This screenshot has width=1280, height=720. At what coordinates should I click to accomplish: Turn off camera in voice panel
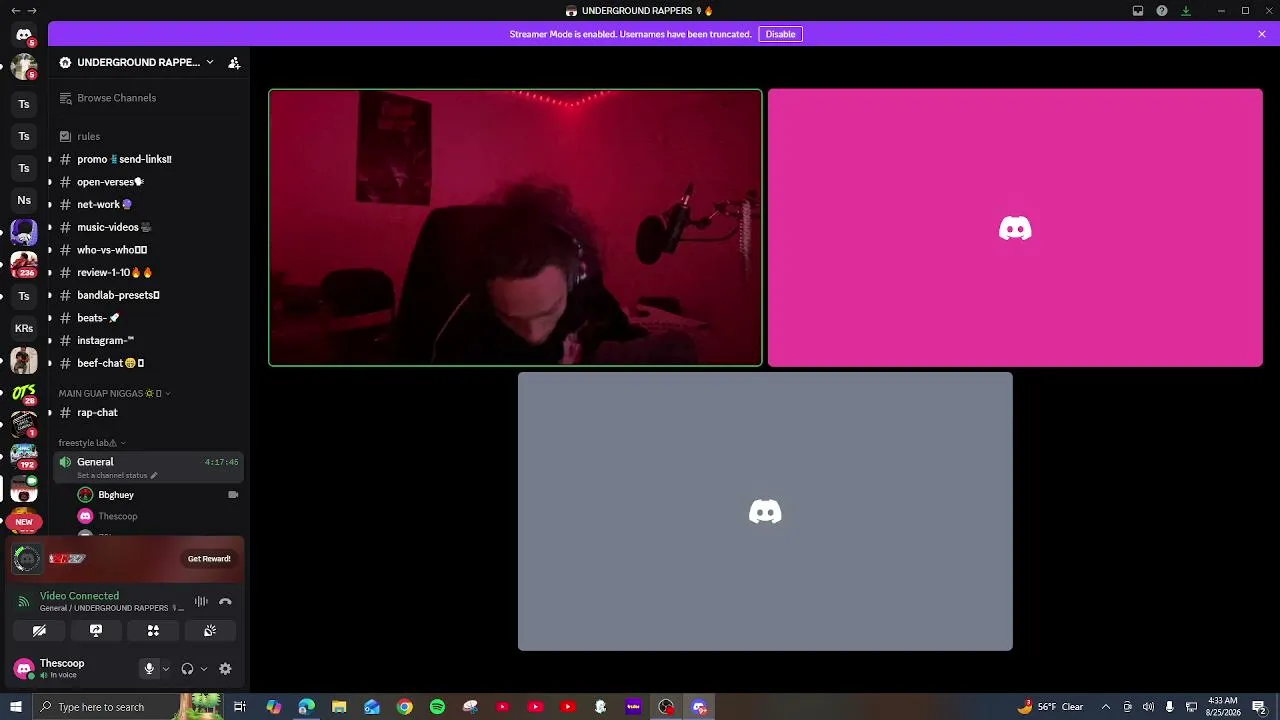point(39,631)
